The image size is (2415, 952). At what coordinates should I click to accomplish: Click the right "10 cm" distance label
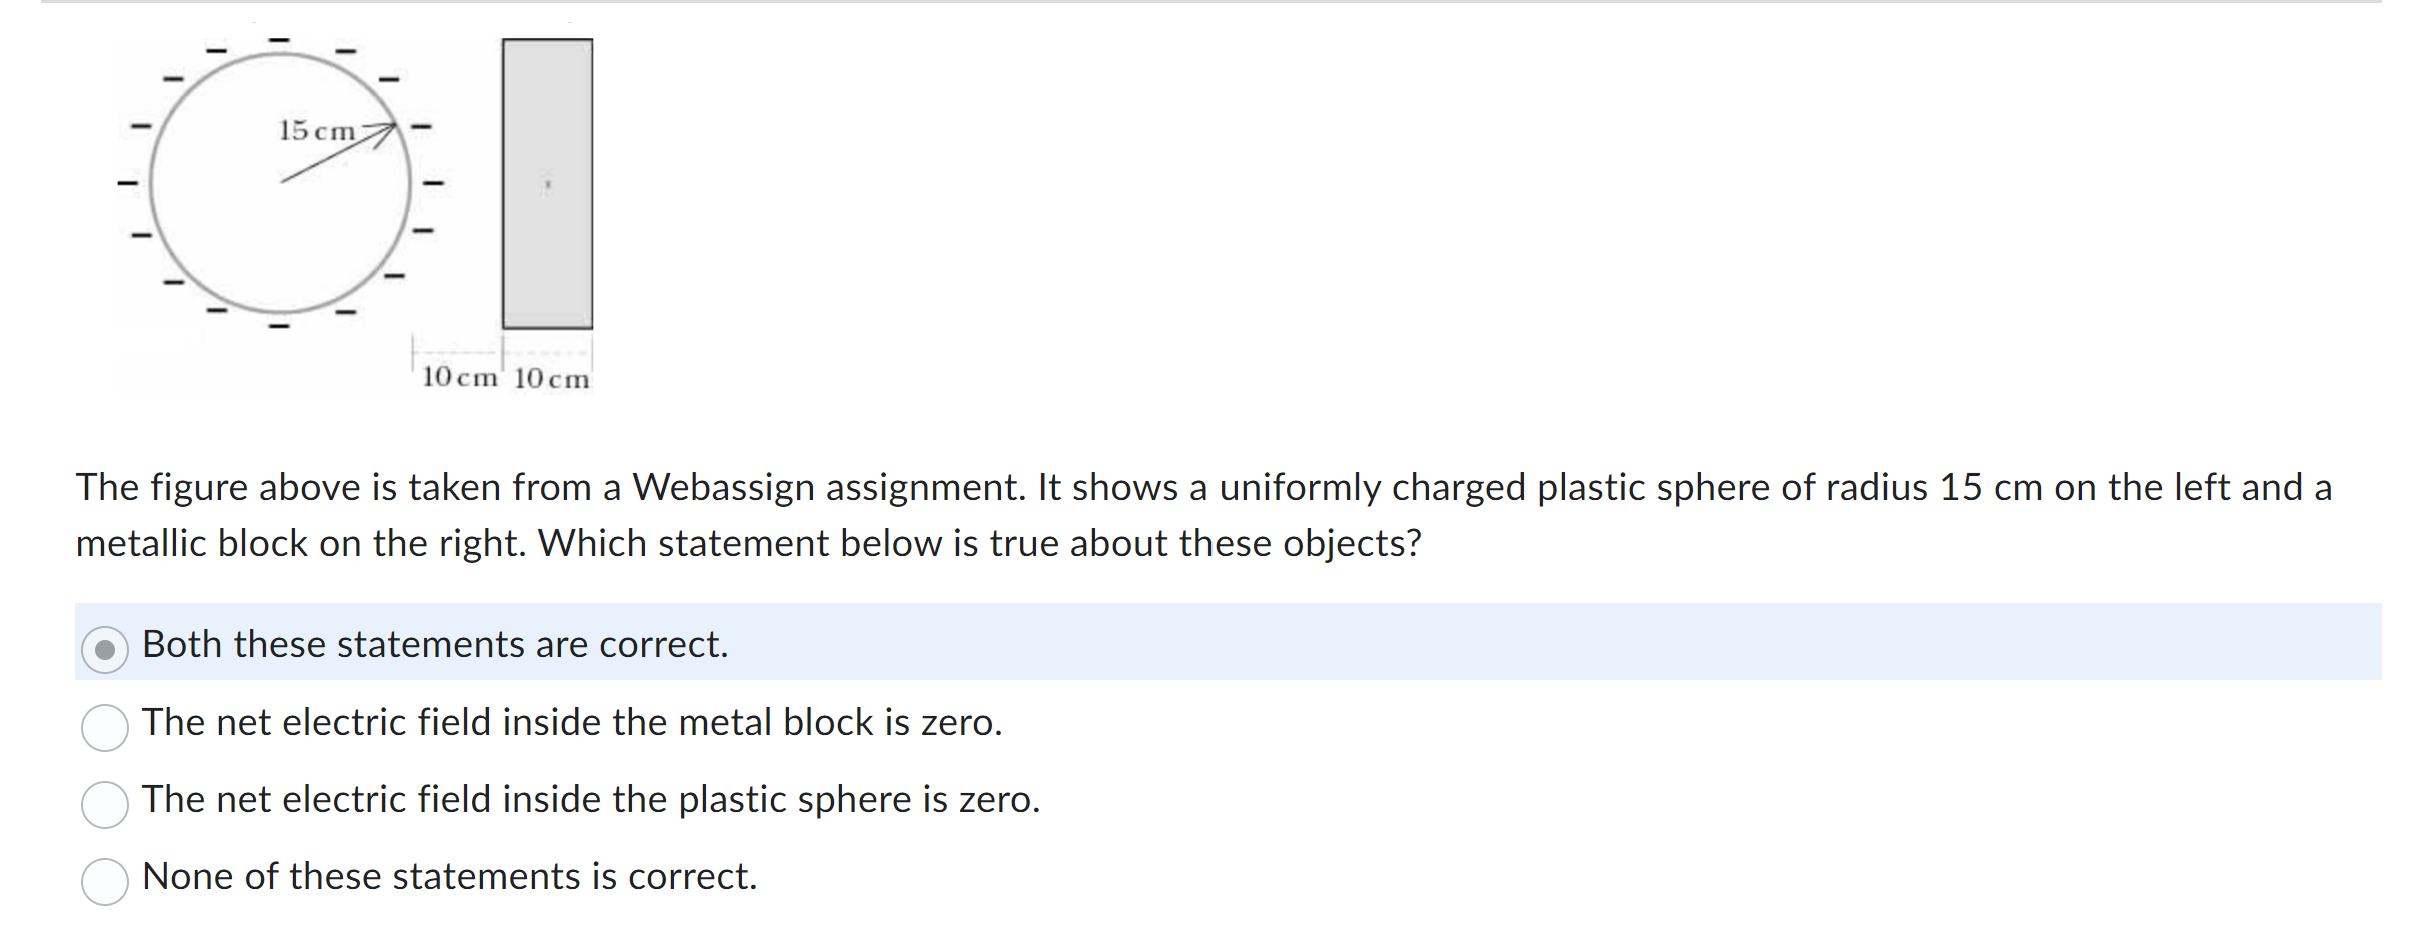tap(551, 377)
